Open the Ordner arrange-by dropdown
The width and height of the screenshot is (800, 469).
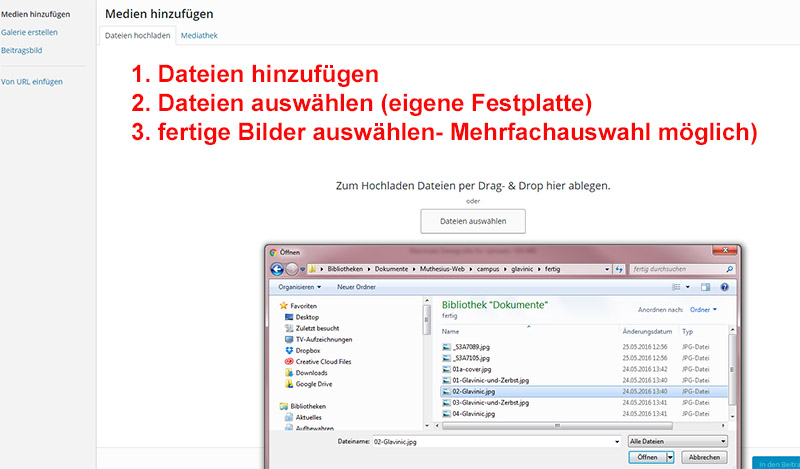701,310
